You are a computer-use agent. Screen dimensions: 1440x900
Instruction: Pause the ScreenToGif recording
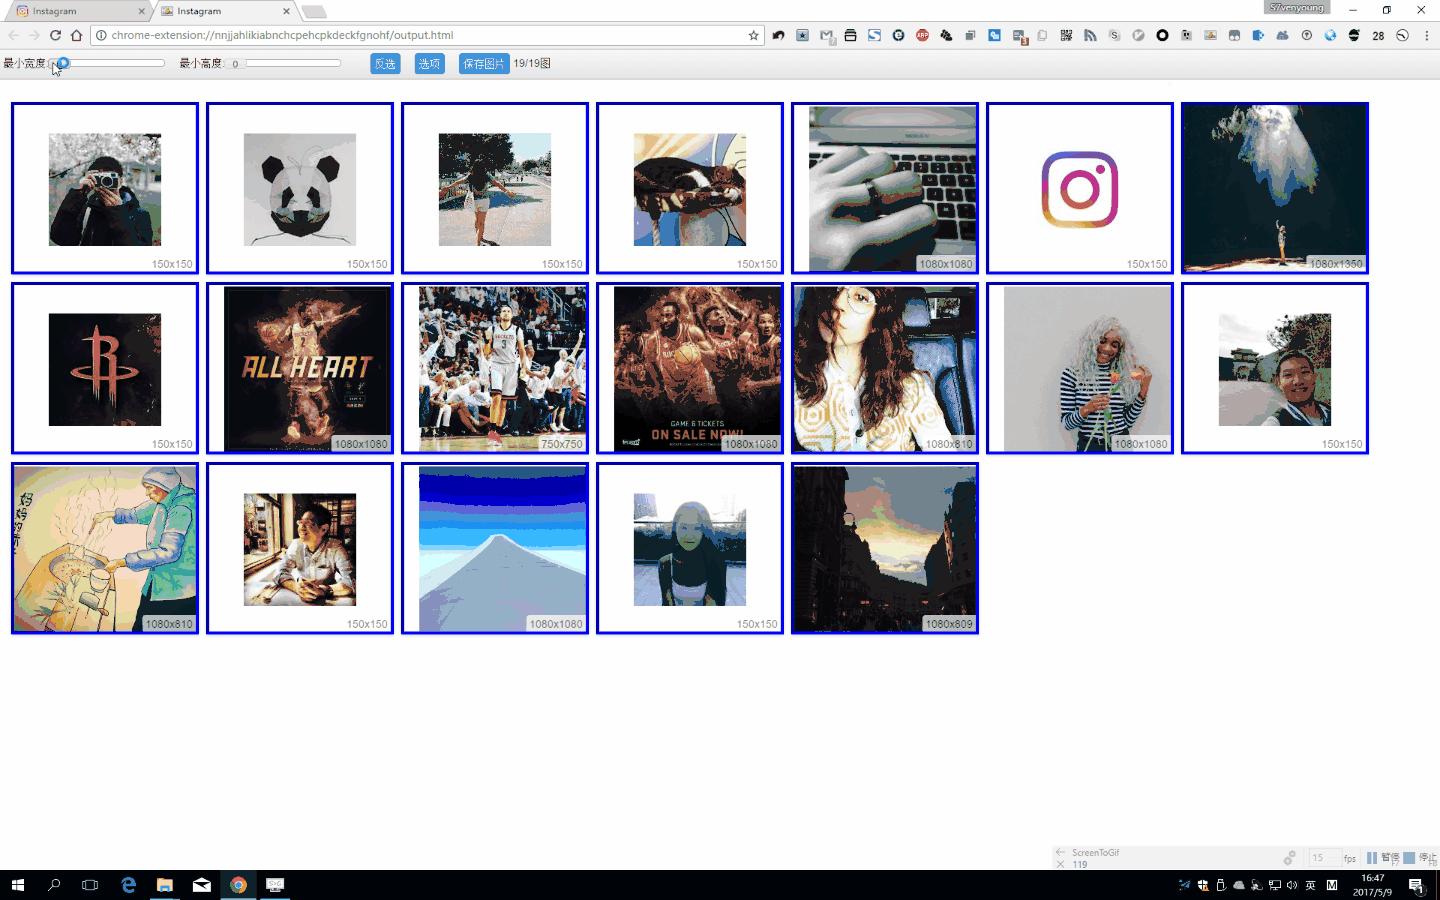(x=1383, y=858)
